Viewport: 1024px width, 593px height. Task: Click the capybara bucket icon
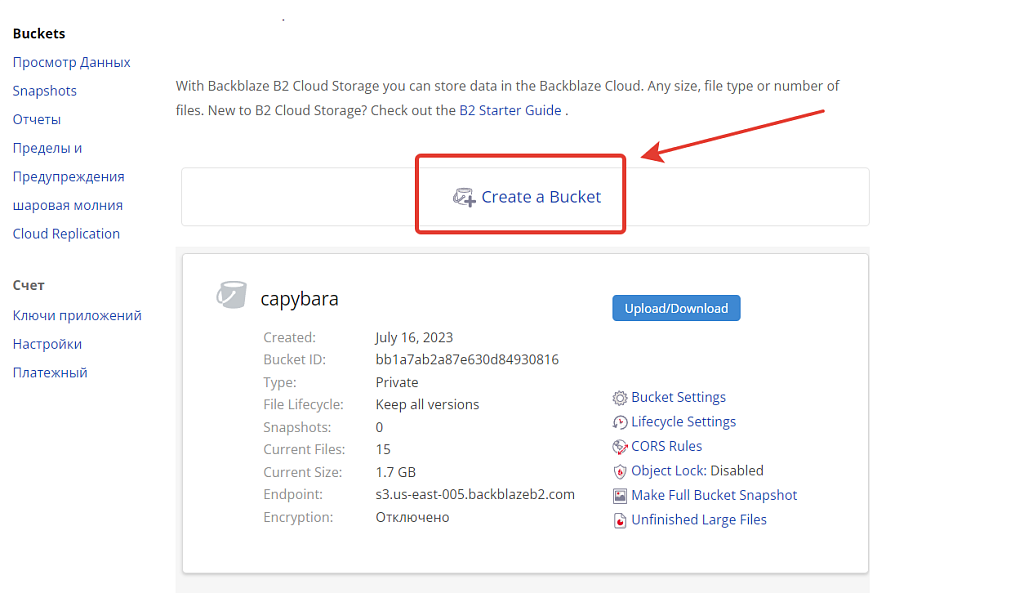click(x=231, y=295)
